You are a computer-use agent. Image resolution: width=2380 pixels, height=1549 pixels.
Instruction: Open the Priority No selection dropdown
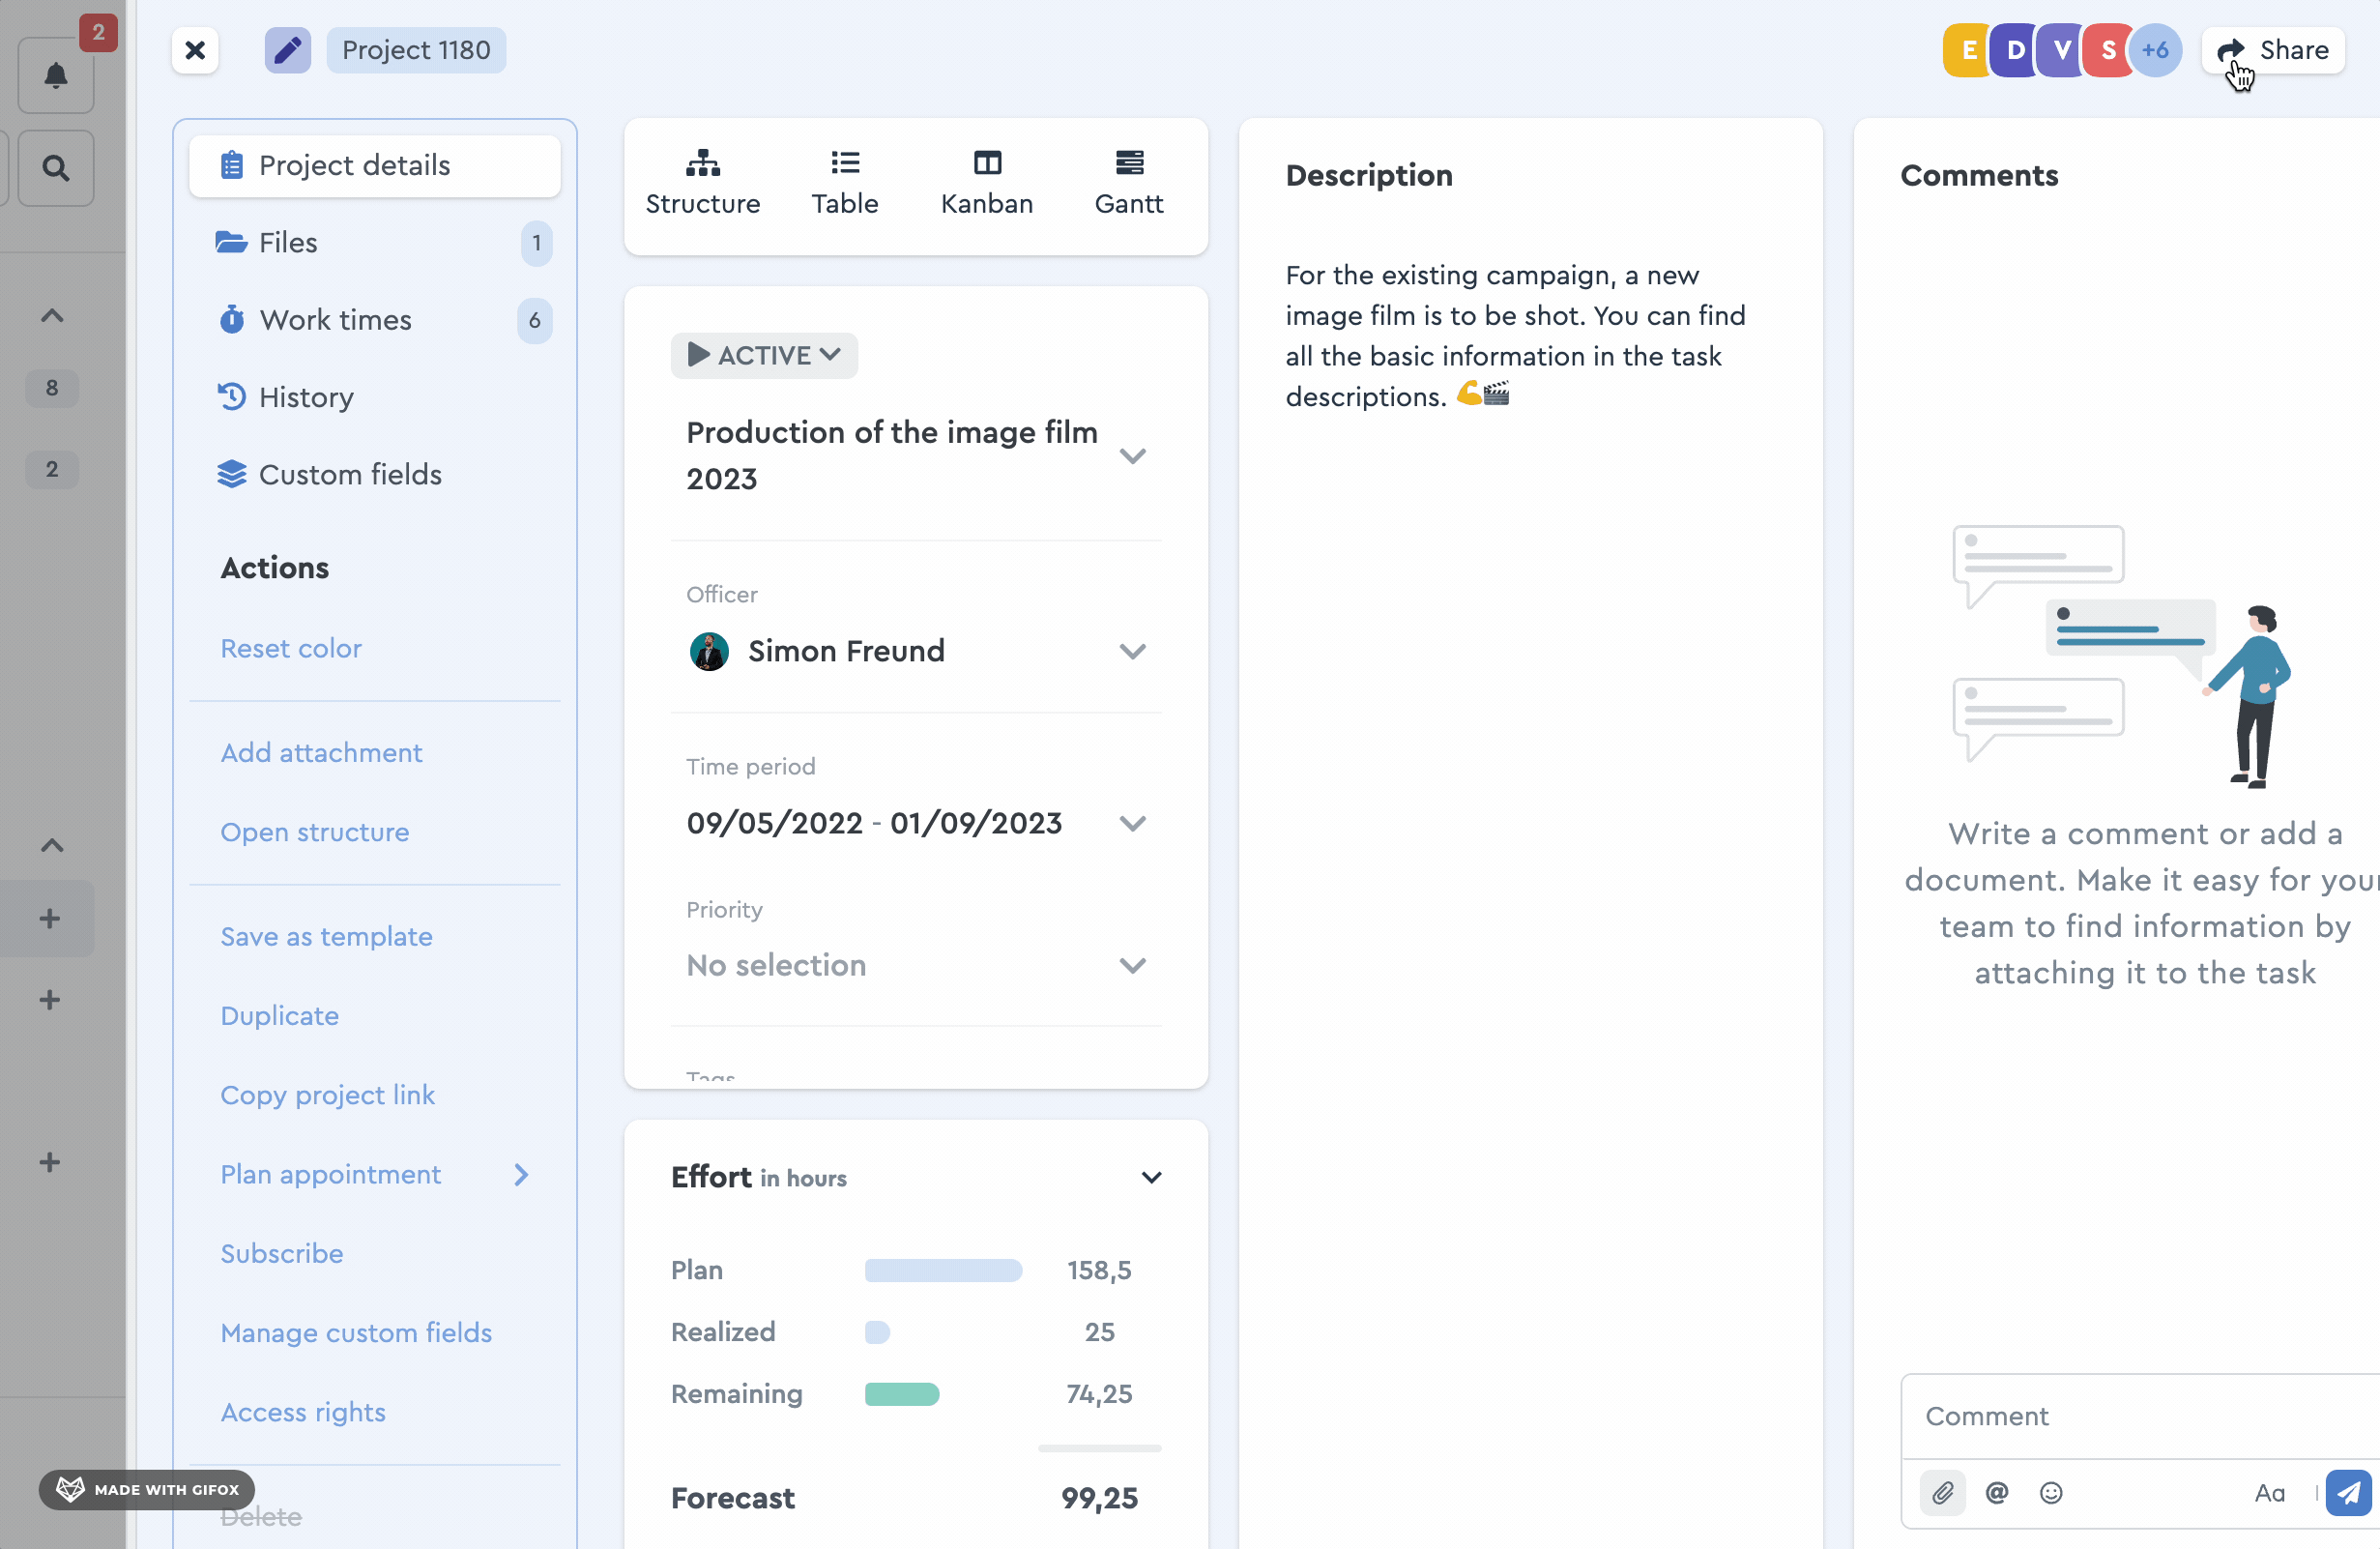click(x=915, y=965)
